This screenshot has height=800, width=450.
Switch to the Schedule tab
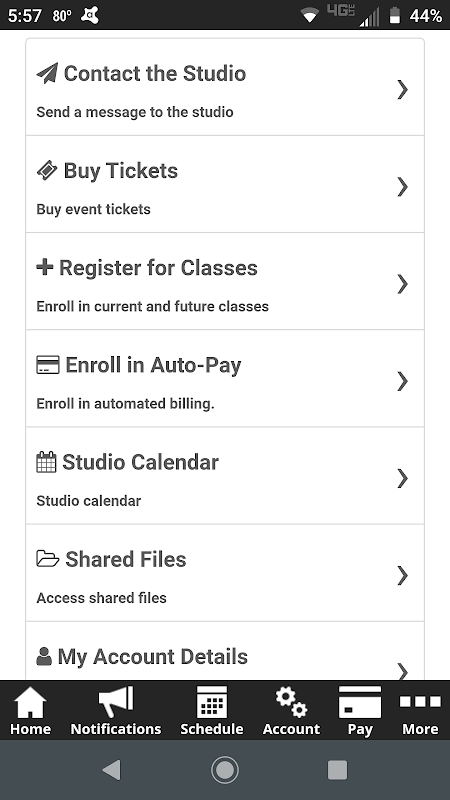(212, 711)
